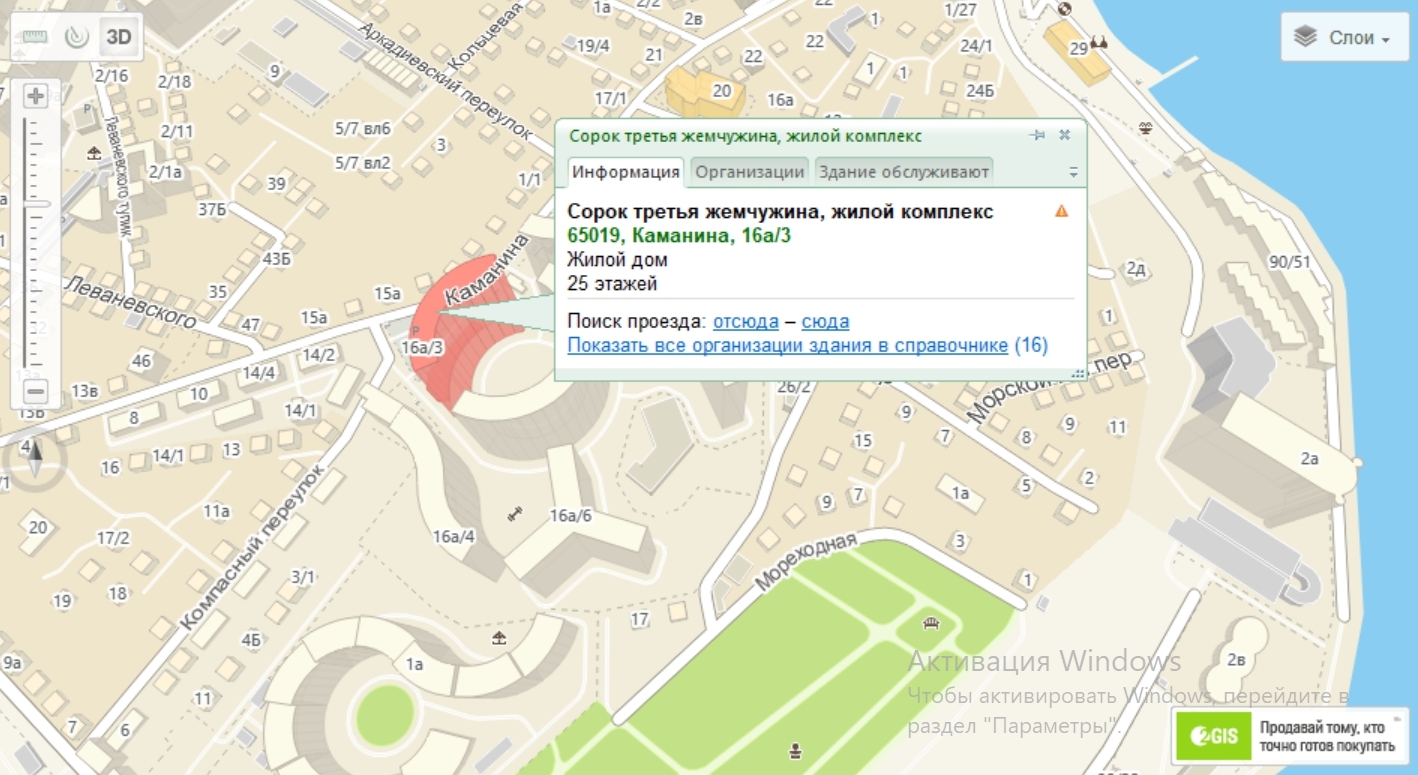This screenshot has width=1418, height=775.
Task: Expand the popup tabs overflow menu
Action: tap(1073, 172)
